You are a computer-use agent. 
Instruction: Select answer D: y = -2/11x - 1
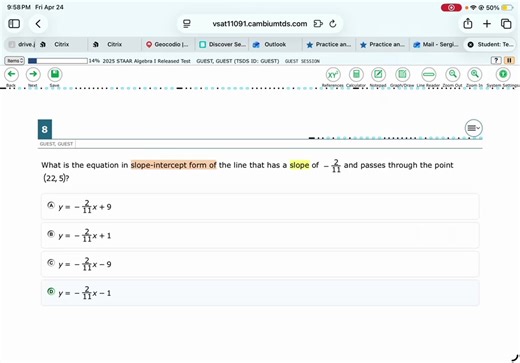pyautogui.click(x=260, y=293)
